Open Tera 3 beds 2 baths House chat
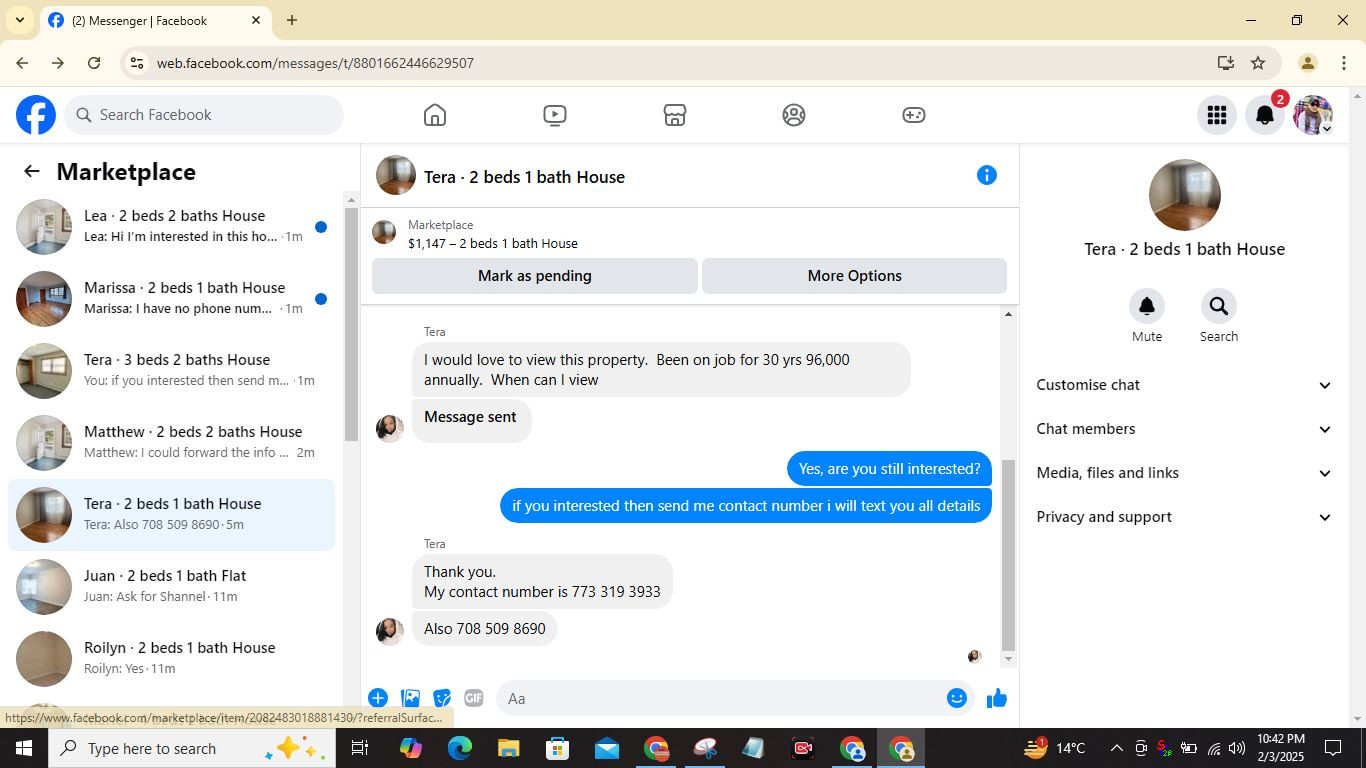 [172, 371]
